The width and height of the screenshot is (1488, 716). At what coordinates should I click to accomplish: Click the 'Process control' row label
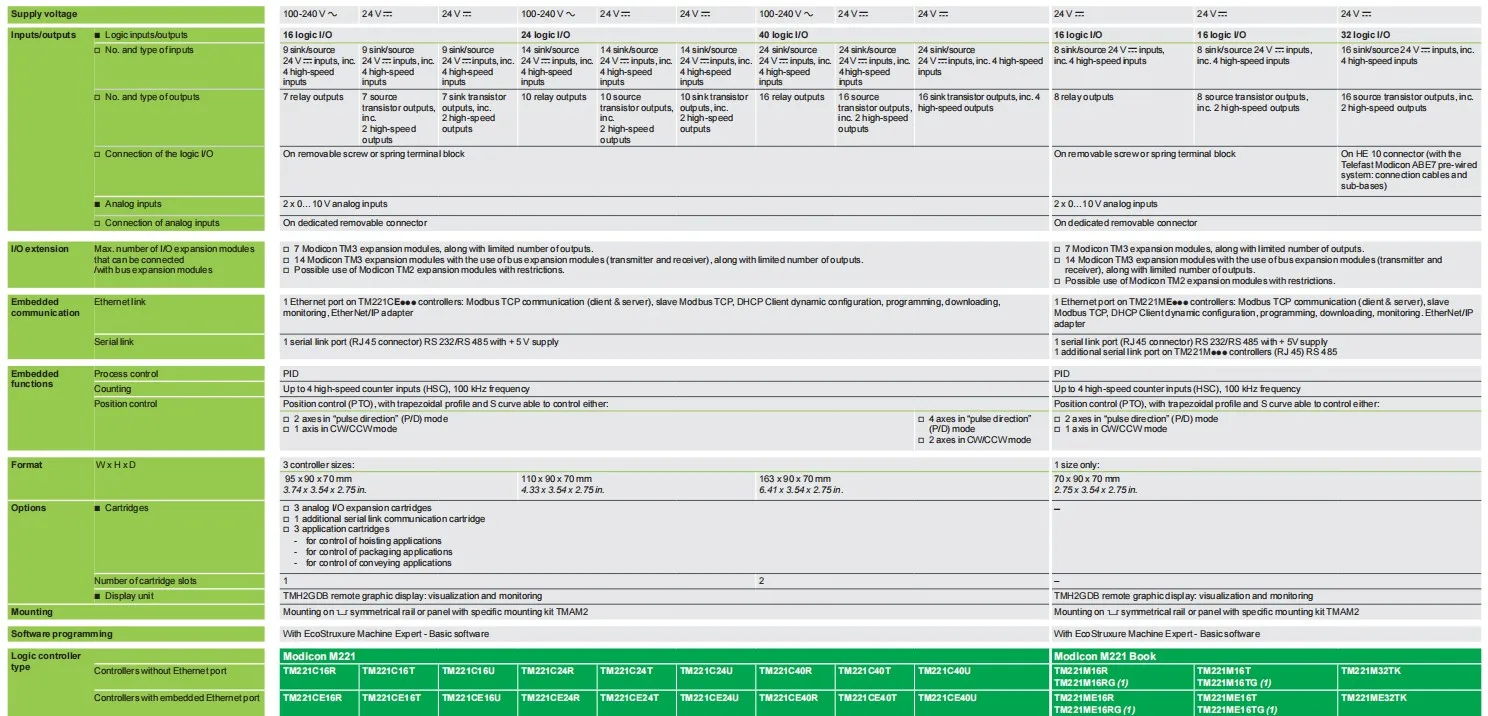(x=126, y=374)
